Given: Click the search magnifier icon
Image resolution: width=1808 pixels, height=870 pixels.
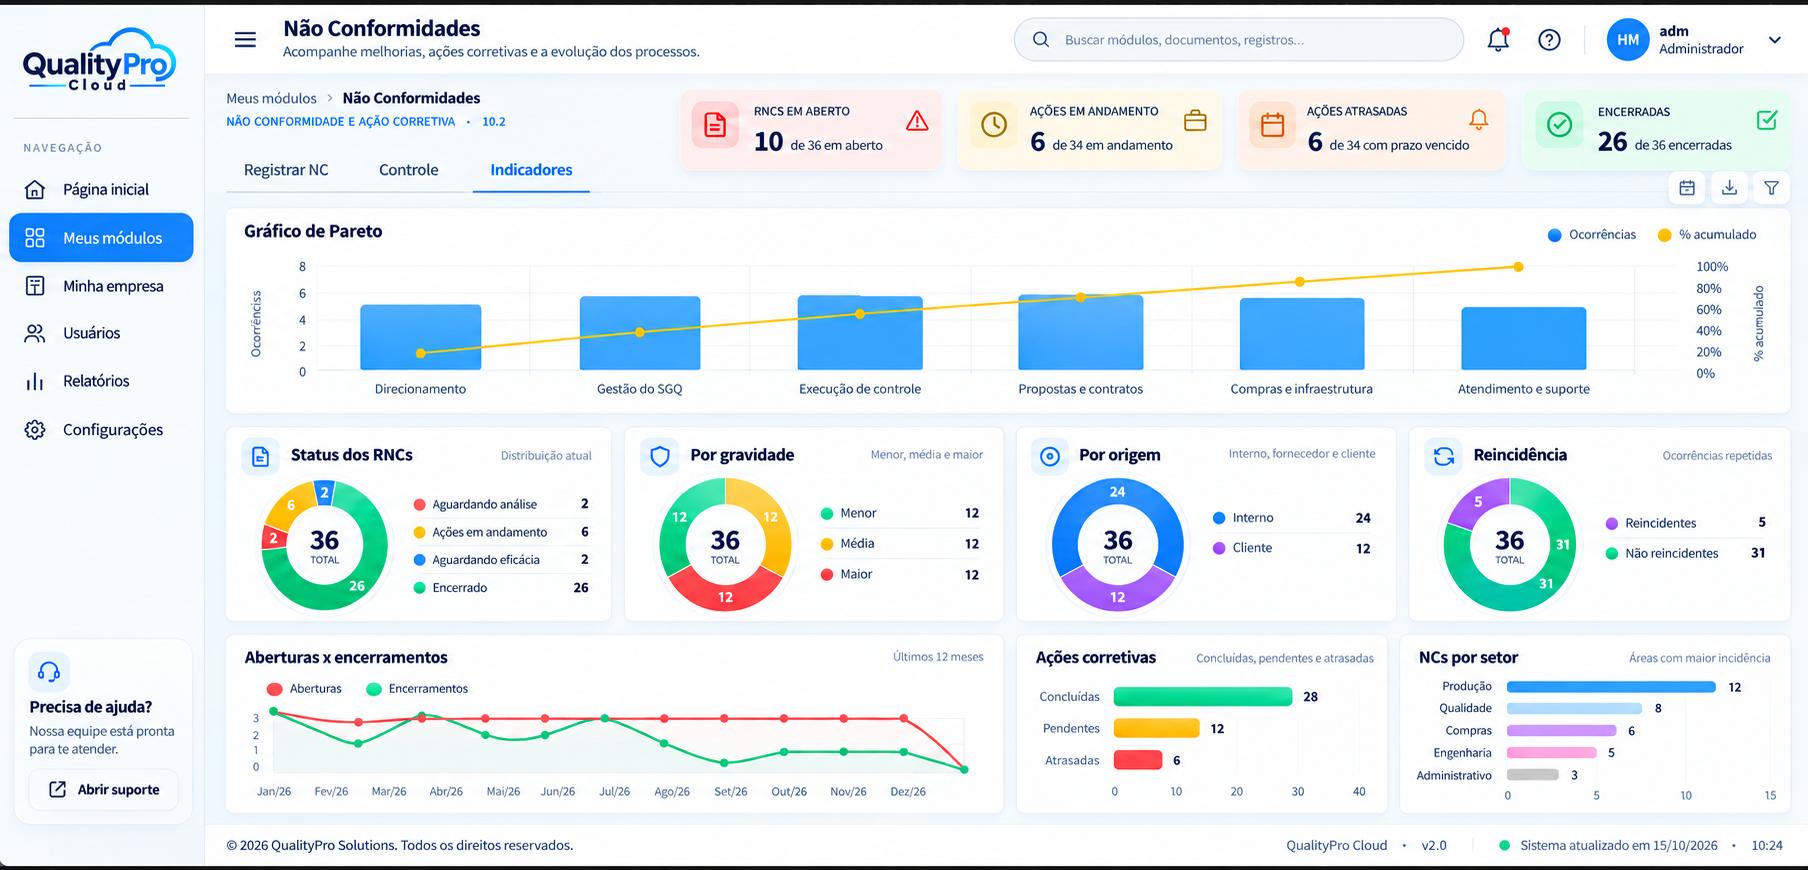Looking at the screenshot, I should coord(1041,40).
